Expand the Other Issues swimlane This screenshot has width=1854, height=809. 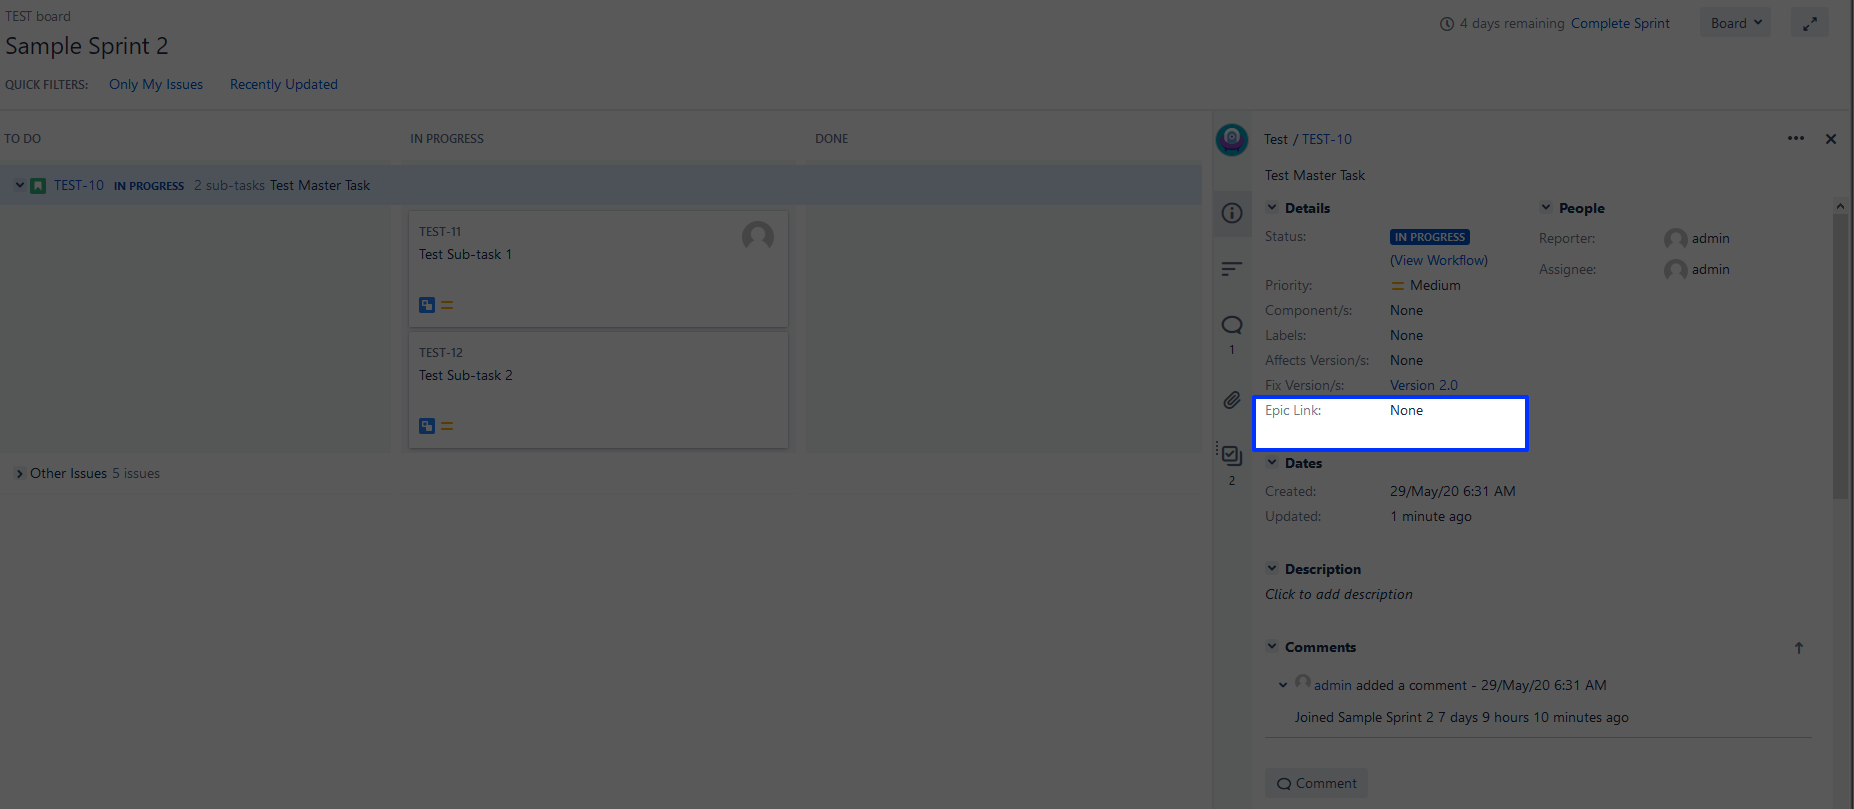(x=19, y=474)
